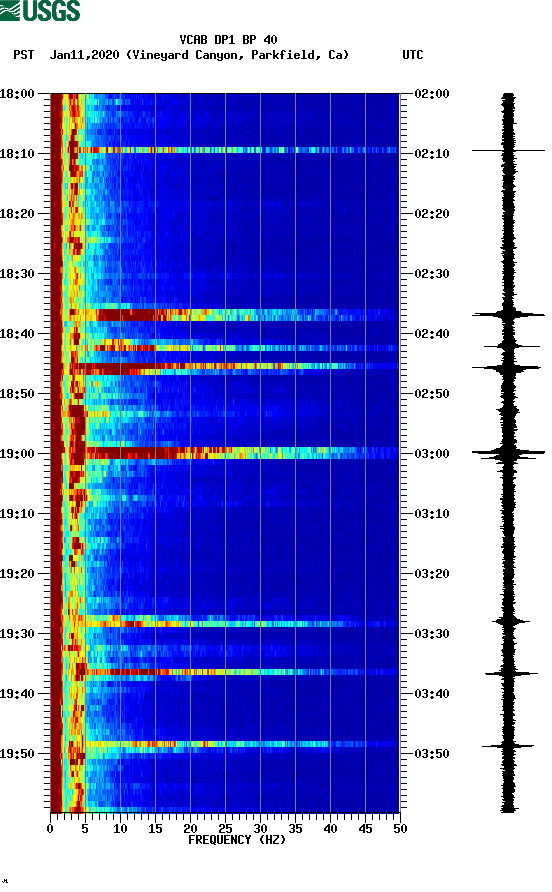The image size is (552, 892).
Task: Click the "18:40" PST time label
Action: (x=17, y=334)
